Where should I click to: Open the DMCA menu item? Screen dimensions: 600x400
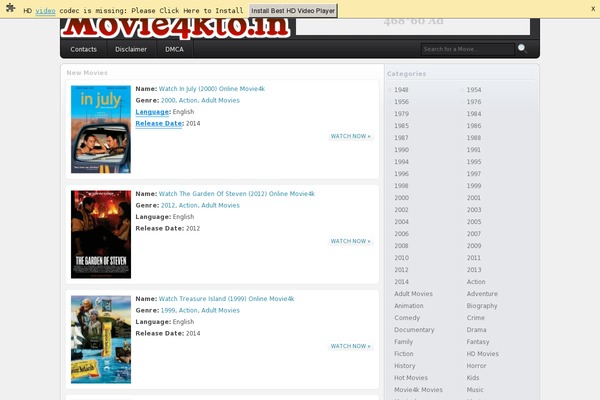coord(174,49)
